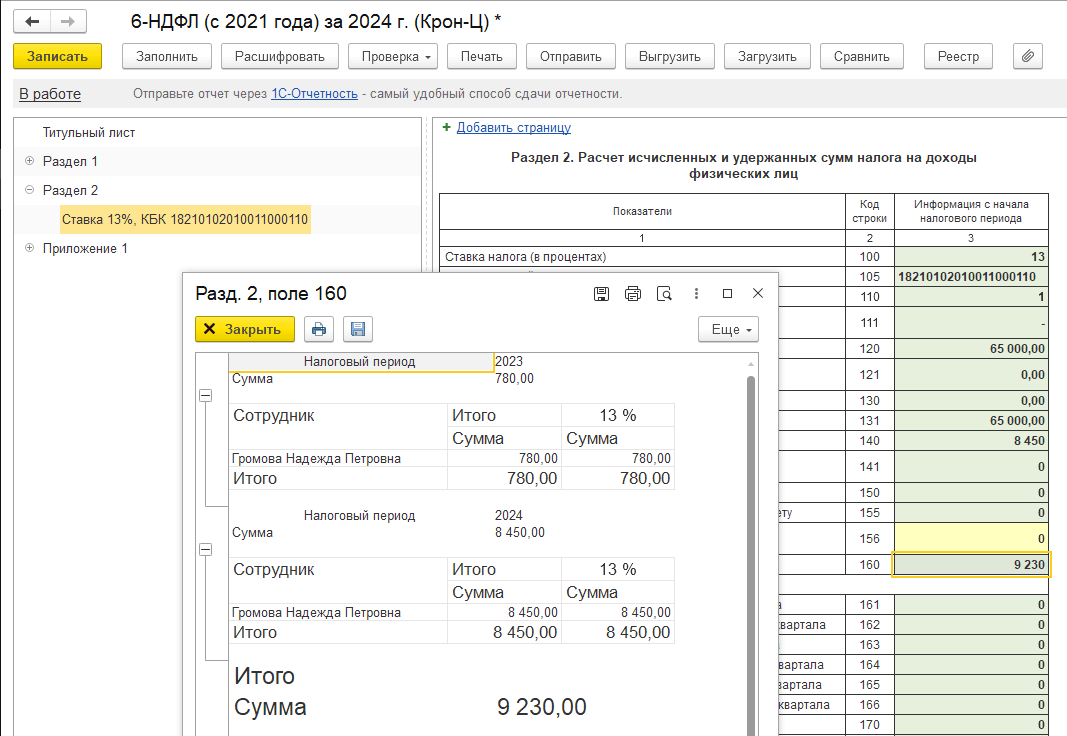Open the Еще dropdown menu
This screenshot has width=1067, height=736.
click(x=727, y=329)
